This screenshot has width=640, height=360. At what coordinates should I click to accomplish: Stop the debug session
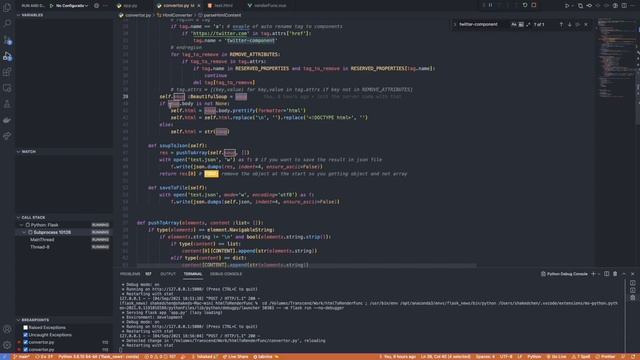tap(533, 5)
